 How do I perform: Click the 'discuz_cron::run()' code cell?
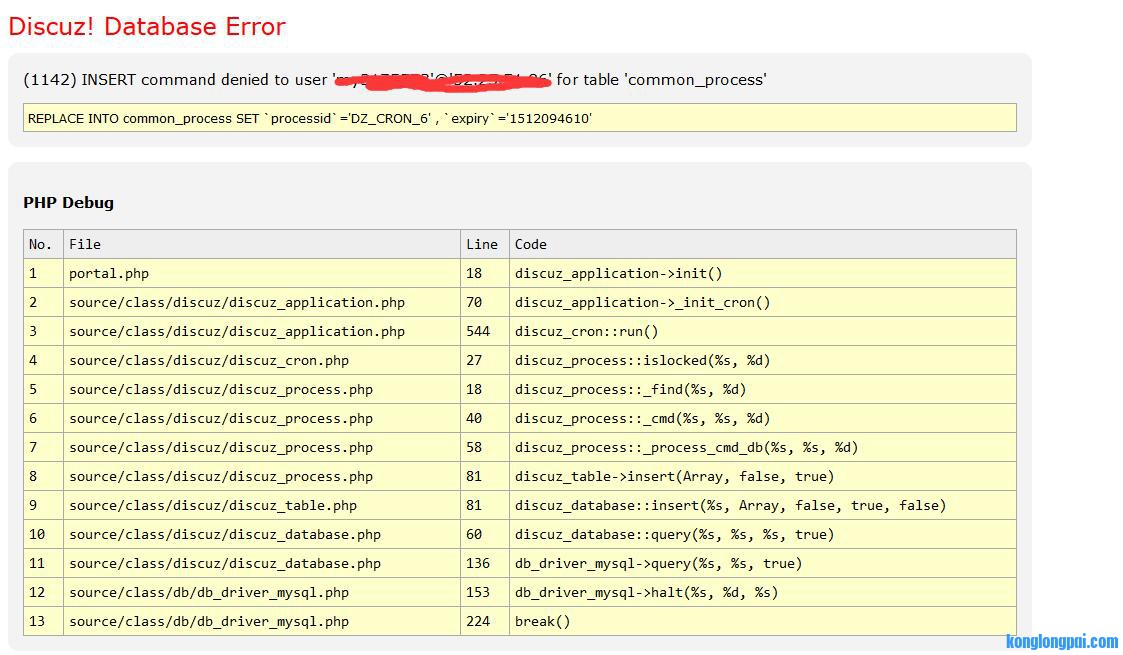click(763, 331)
